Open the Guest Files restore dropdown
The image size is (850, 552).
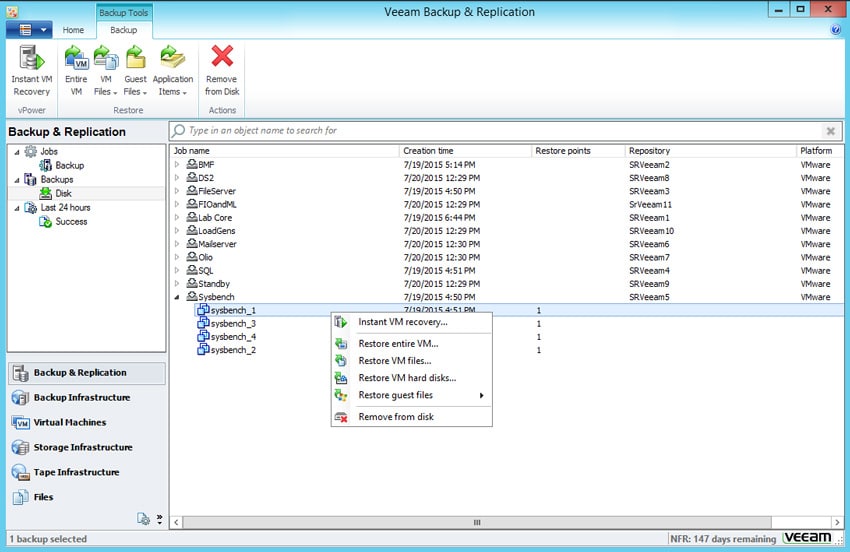(135, 71)
